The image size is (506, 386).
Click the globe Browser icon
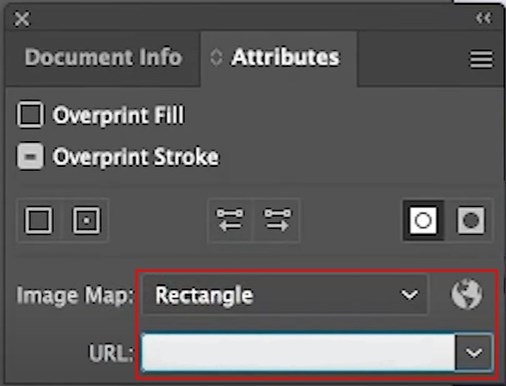point(467,295)
